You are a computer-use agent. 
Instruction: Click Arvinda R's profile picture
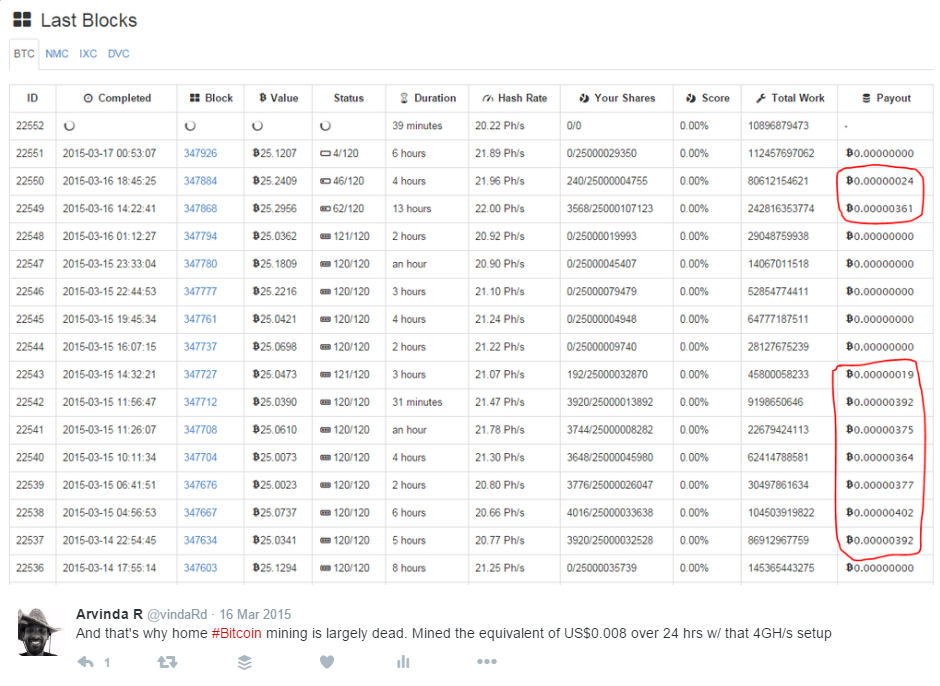pyautogui.click(x=40, y=631)
